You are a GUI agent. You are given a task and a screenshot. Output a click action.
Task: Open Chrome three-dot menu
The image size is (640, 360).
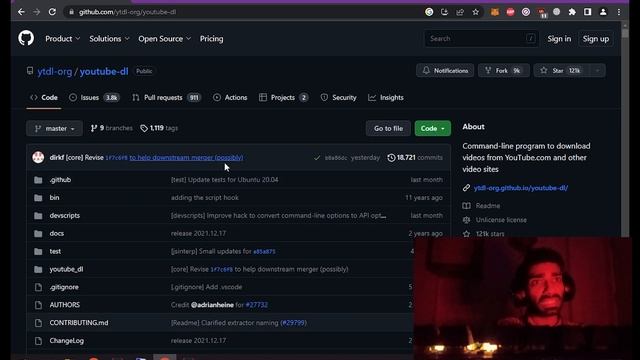[x=619, y=12]
